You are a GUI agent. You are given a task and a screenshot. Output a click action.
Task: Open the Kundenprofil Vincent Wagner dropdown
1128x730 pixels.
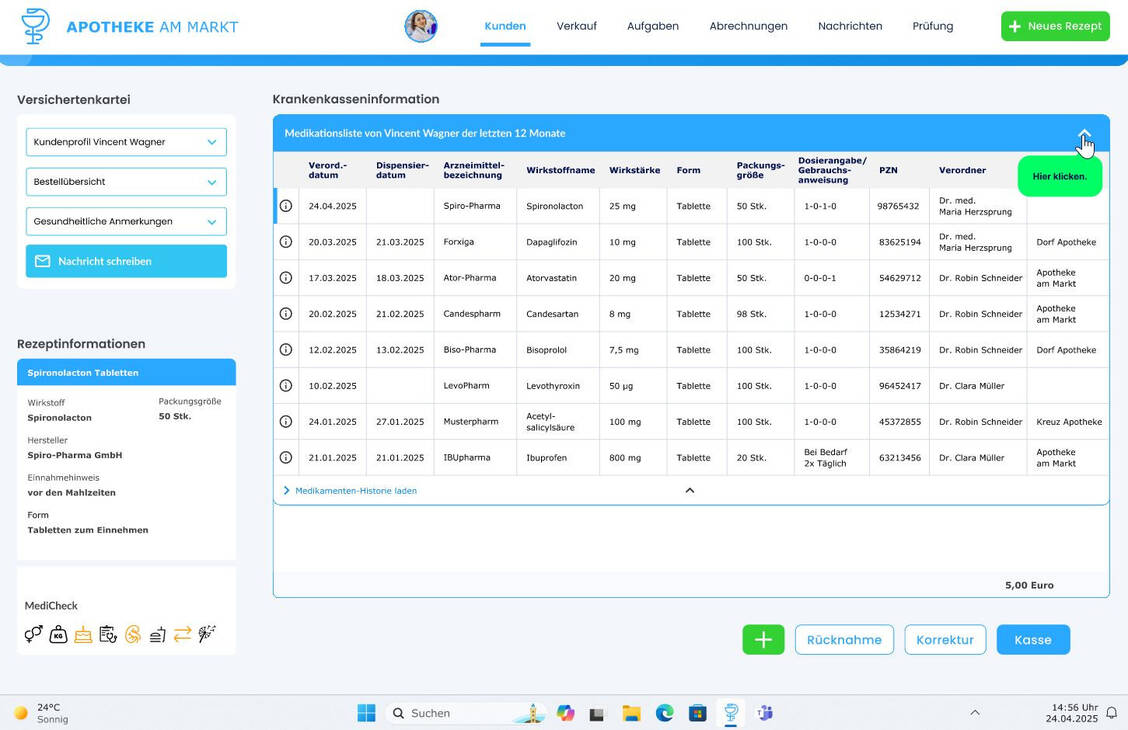(126, 142)
